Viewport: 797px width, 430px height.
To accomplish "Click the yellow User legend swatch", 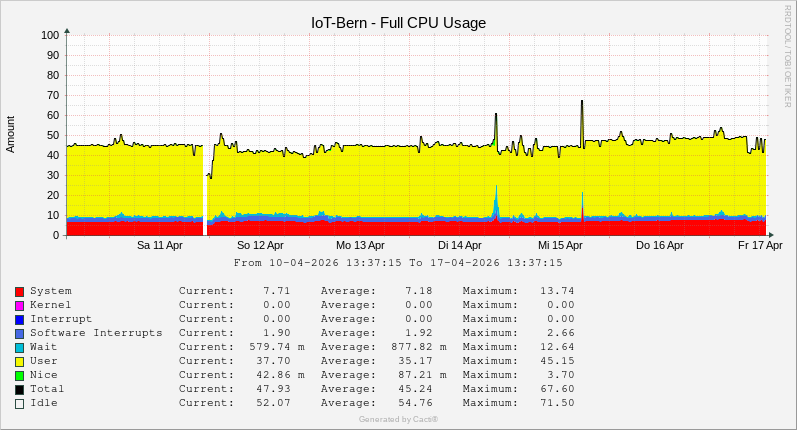I will [x=19, y=361].
